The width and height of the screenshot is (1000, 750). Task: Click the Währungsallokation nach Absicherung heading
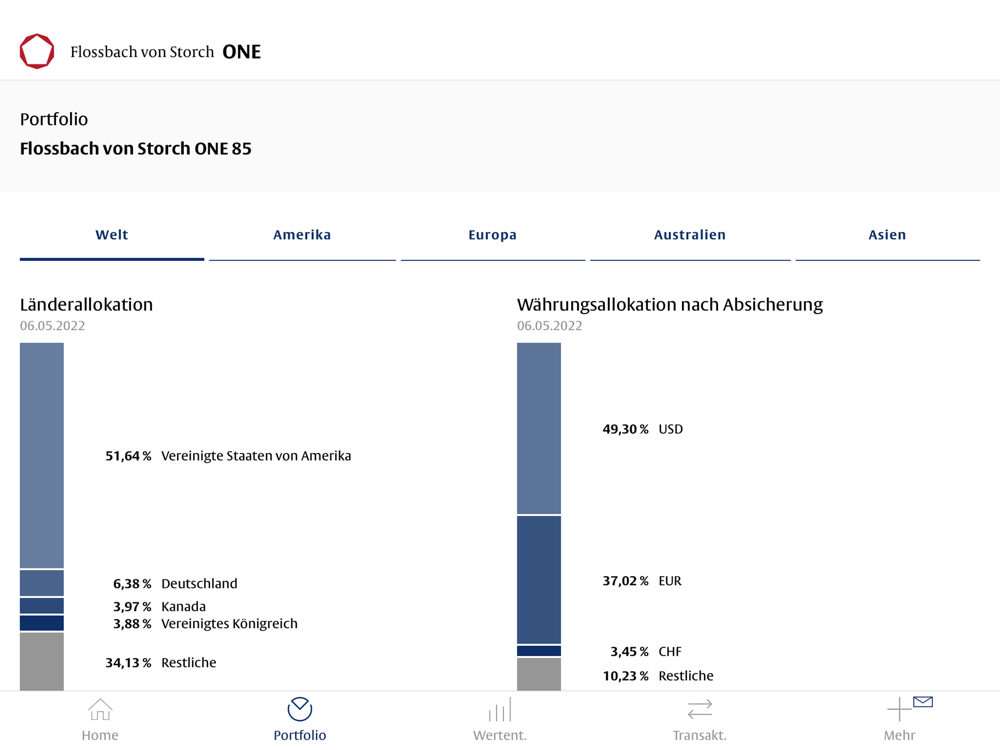click(670, 305)
